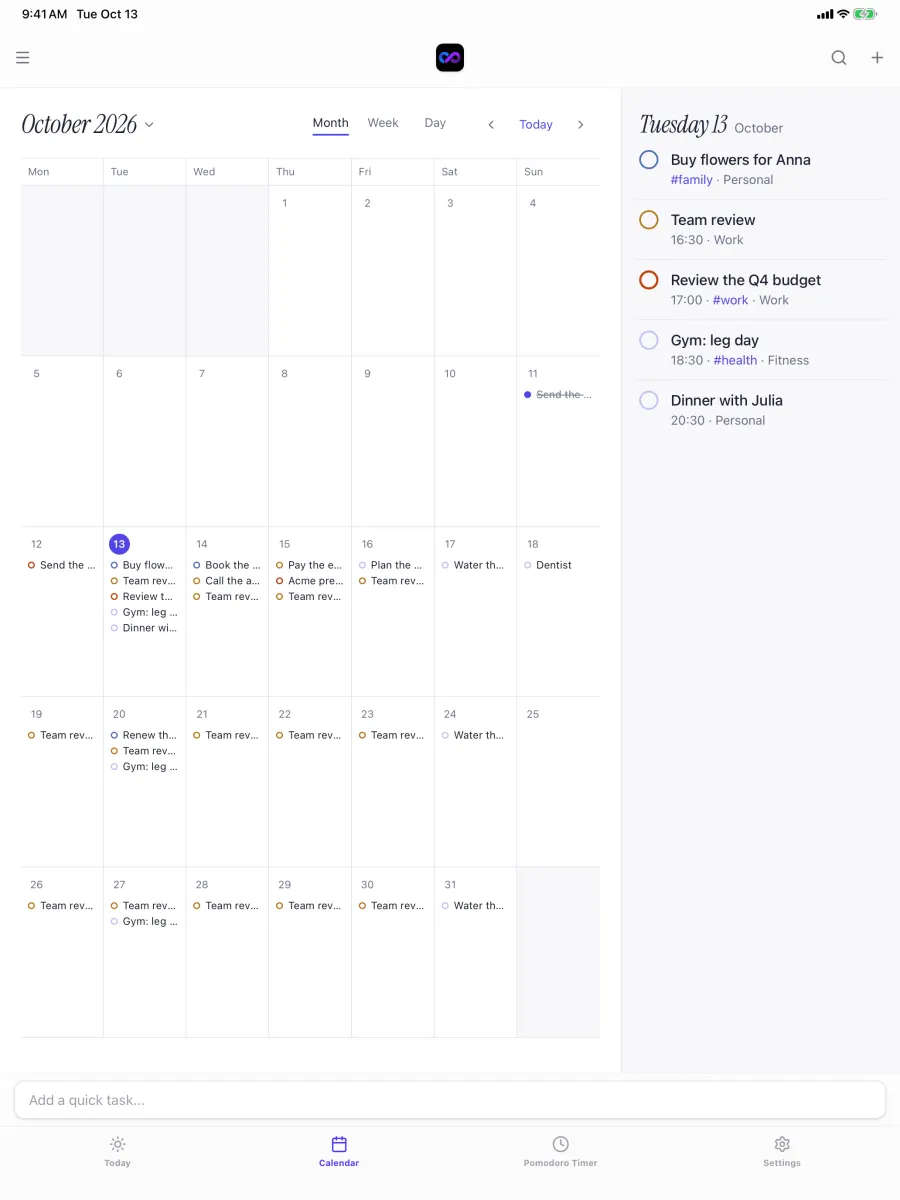
Task: Tap the Wi-Fi status icon
Action: coord(843,14)
